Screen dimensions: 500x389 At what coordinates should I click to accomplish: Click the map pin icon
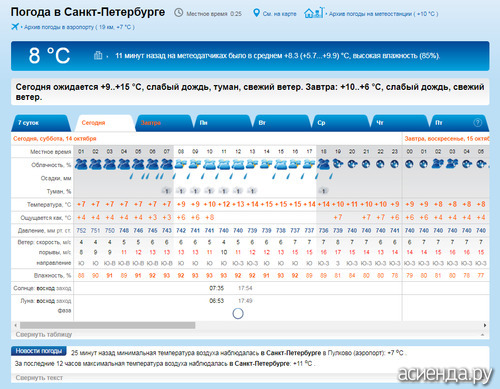[x=256, y=13]
